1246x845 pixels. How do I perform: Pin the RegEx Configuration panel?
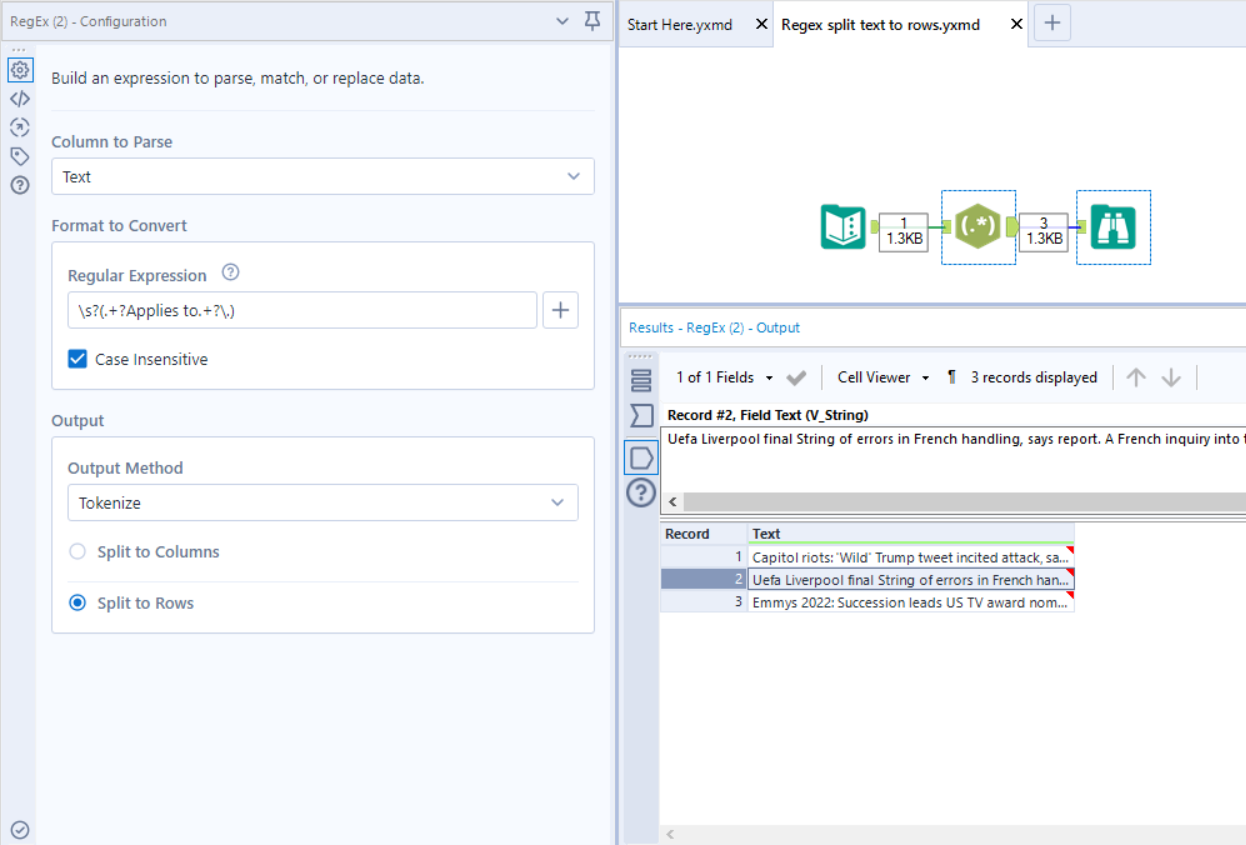click(x=592, y=20)
